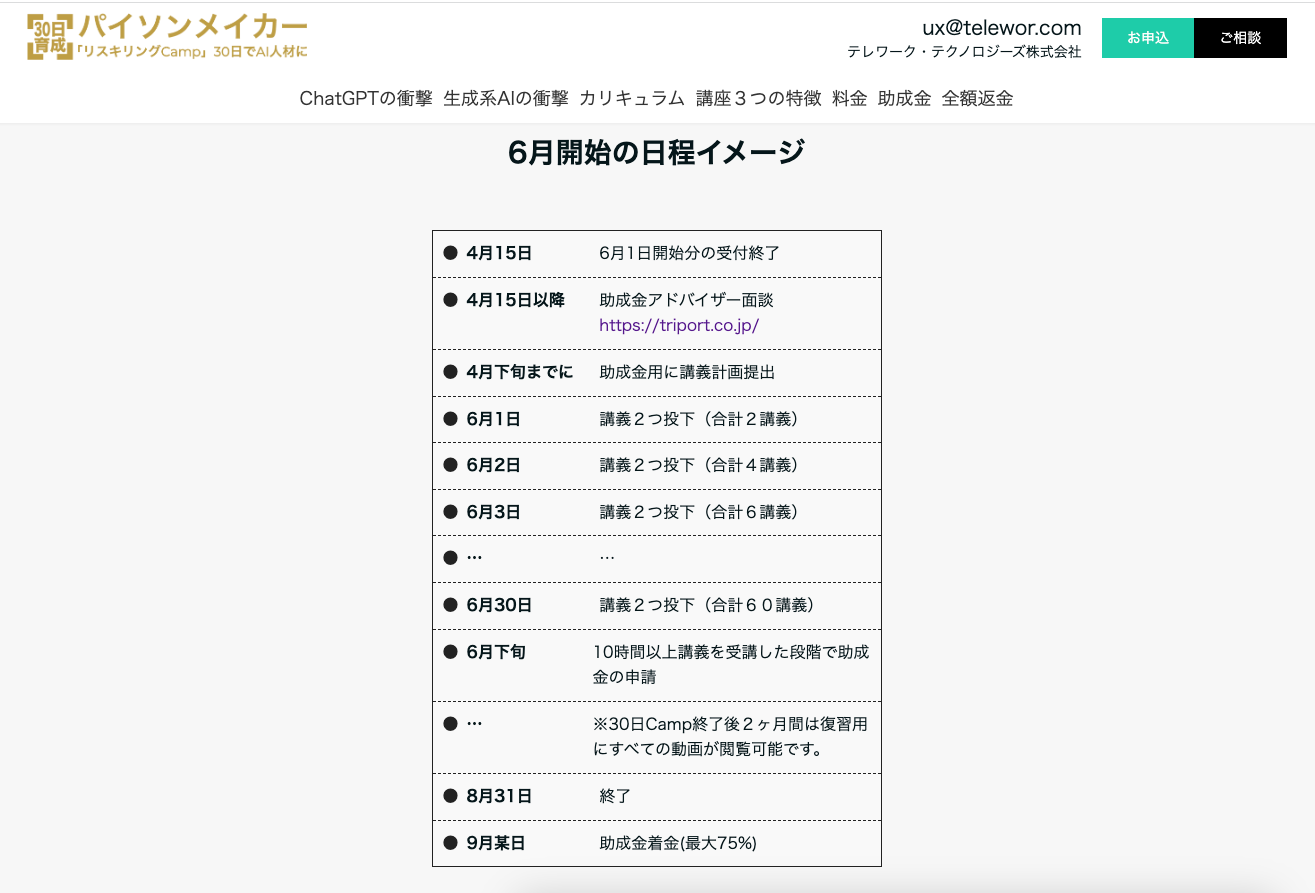Image resolution: width=1315 pixels, height=893 pixels.
Task: Click the 4月下旬までに date cell
Action: pyautogui.click(x=520, y=372)
